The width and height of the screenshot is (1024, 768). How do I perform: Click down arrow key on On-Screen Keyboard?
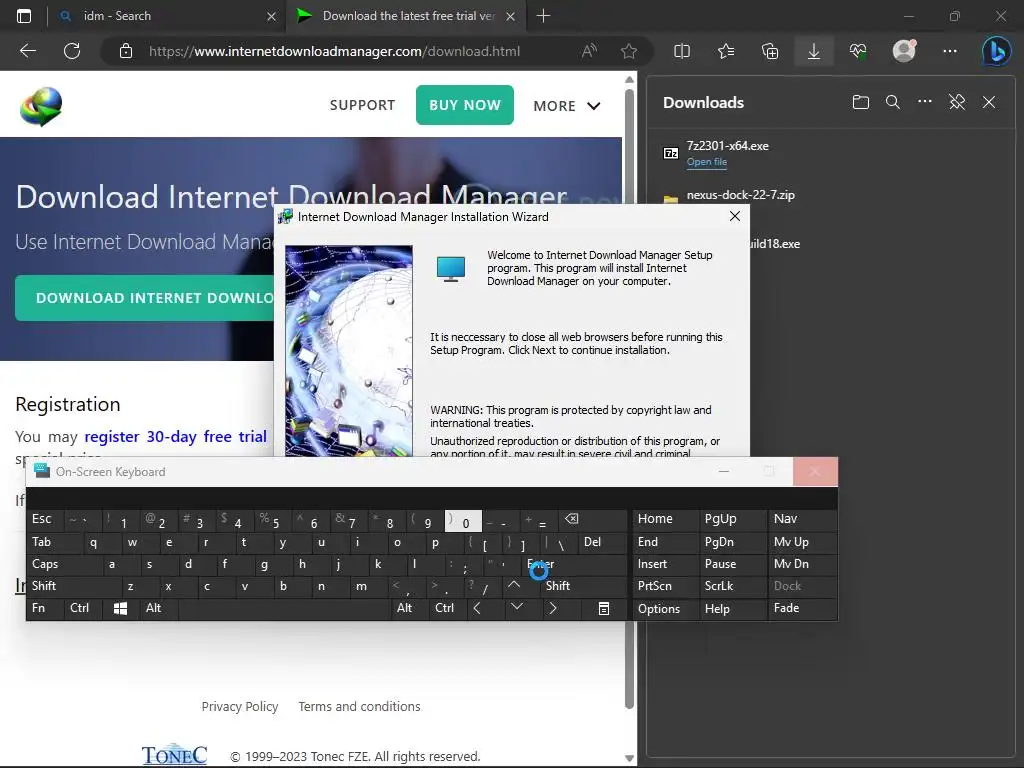tap(517, 607)
